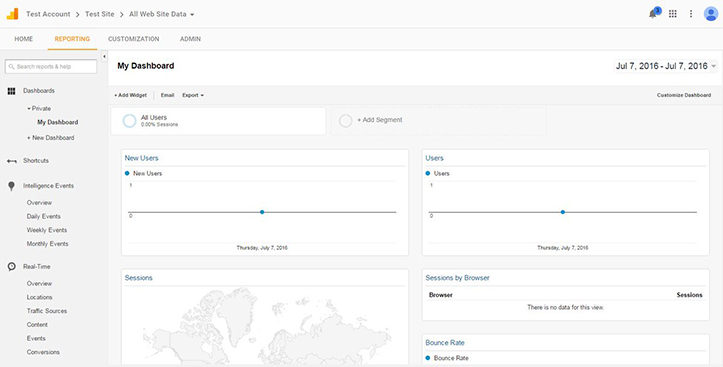Screen dimensions: 723x367
Task: Click the user account avatar
Action: click(711, 14)
